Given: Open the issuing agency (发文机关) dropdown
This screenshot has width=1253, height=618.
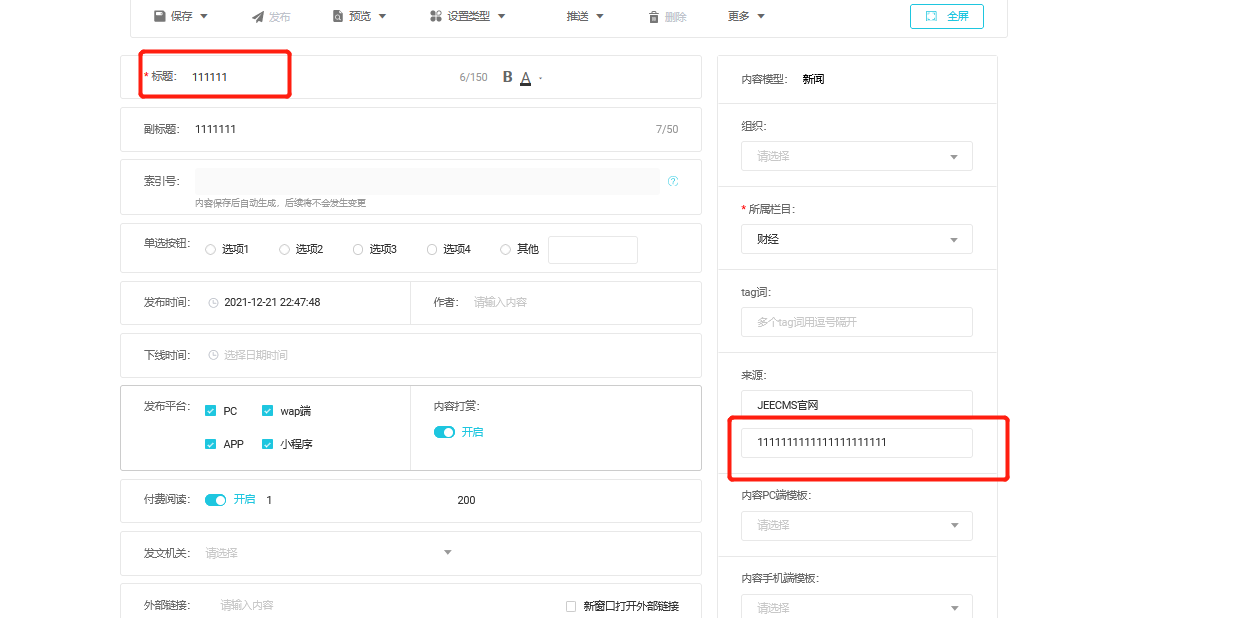Looking at the screenshot, I should 328,552.
